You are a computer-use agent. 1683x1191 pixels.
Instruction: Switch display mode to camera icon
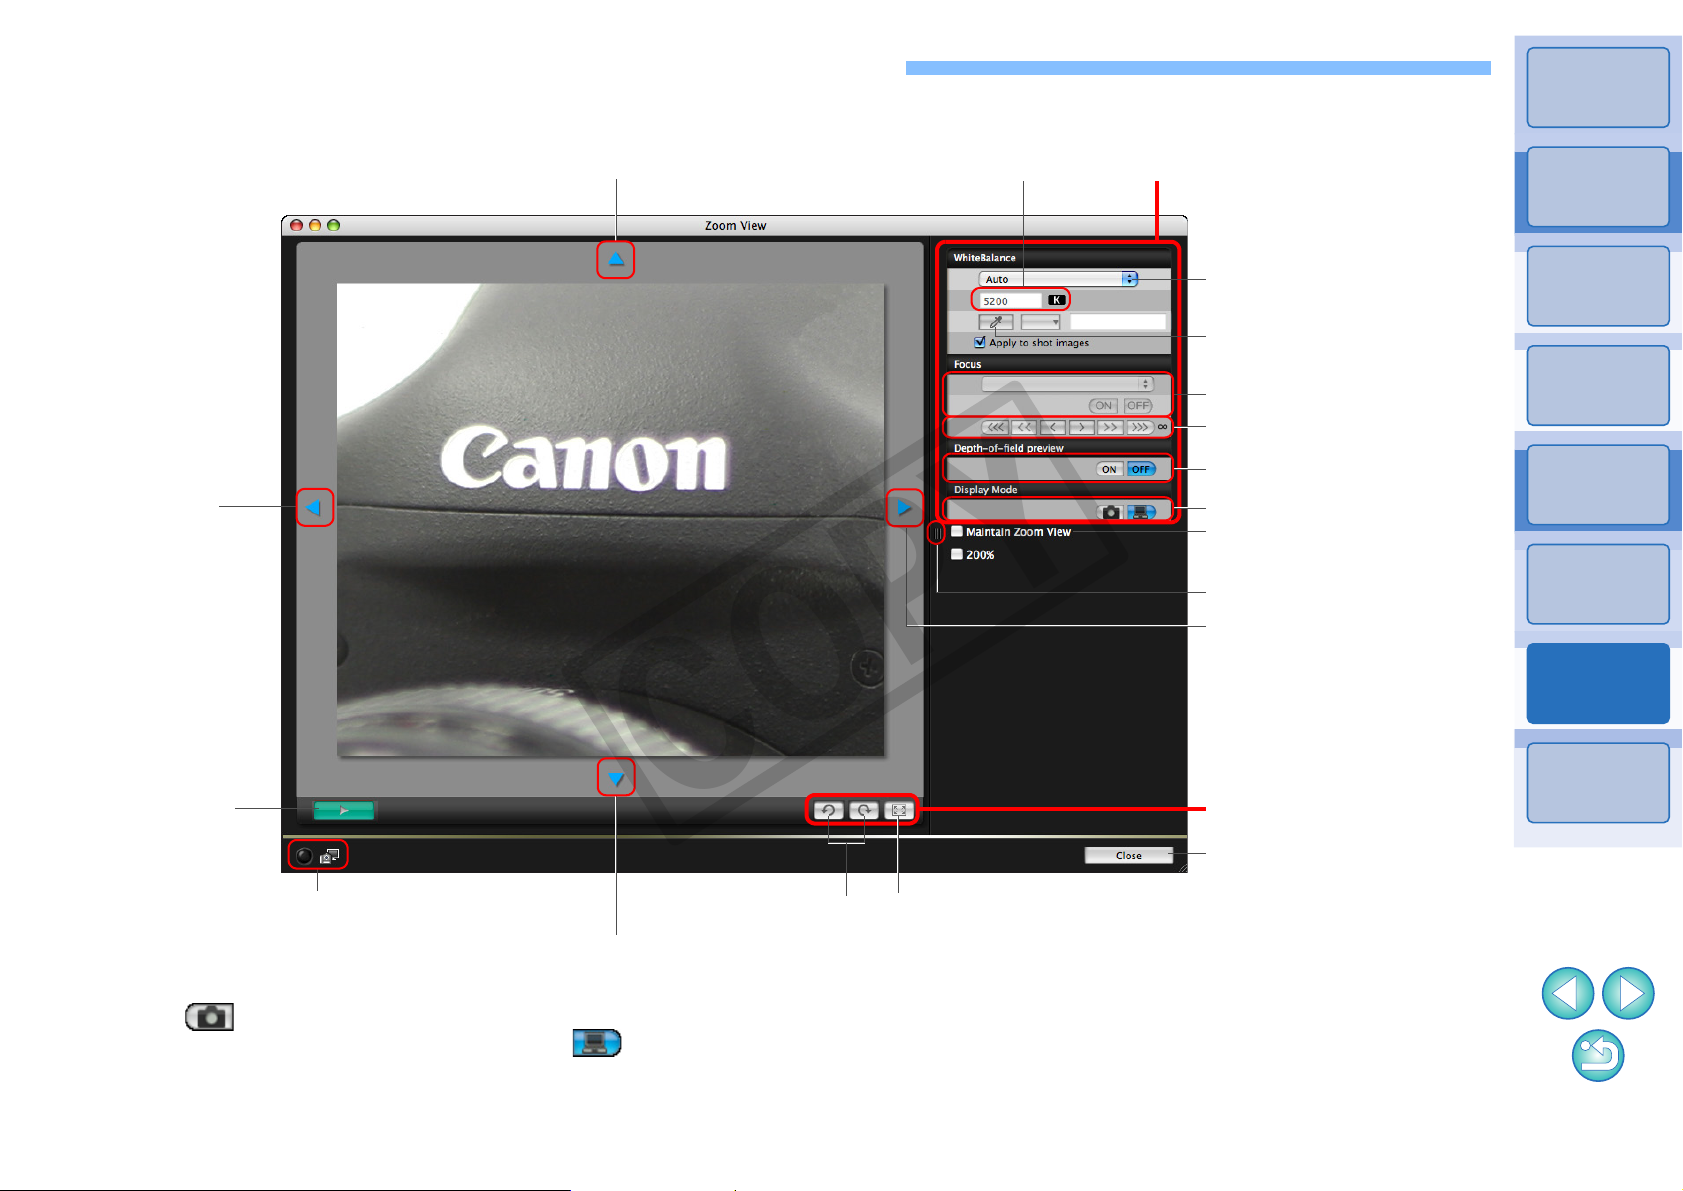[1111, 512]
